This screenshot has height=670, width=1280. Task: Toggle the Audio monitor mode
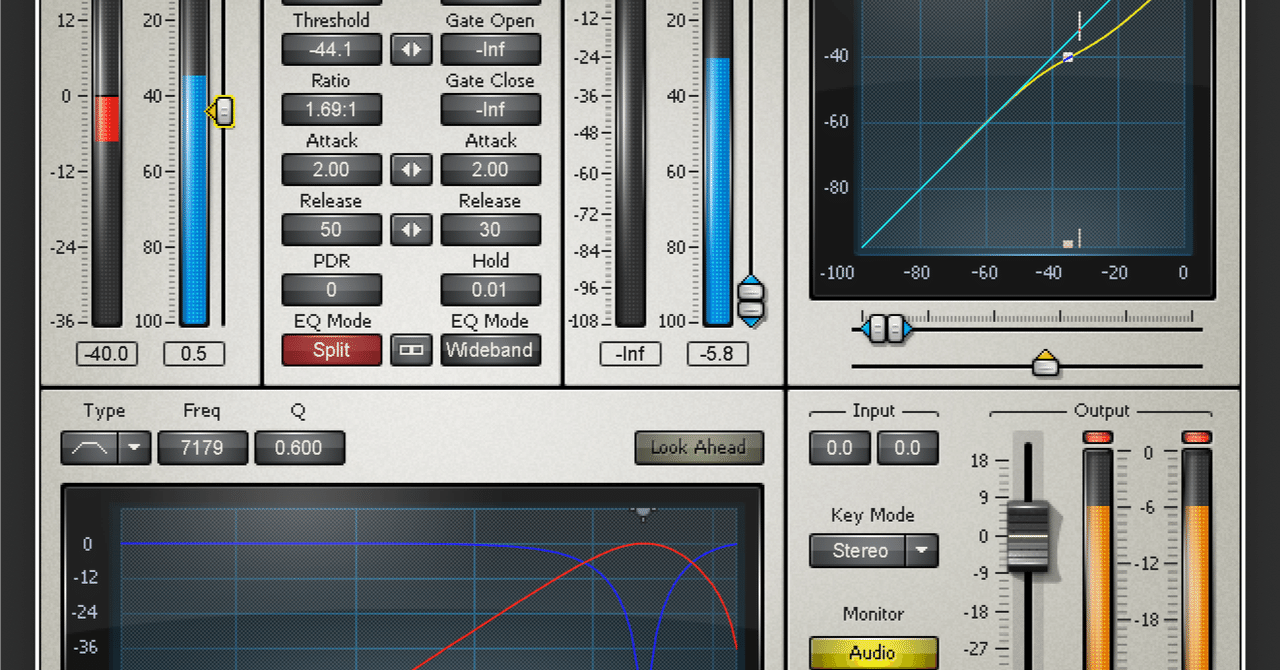pyautogui.click(x=873, y=652)
